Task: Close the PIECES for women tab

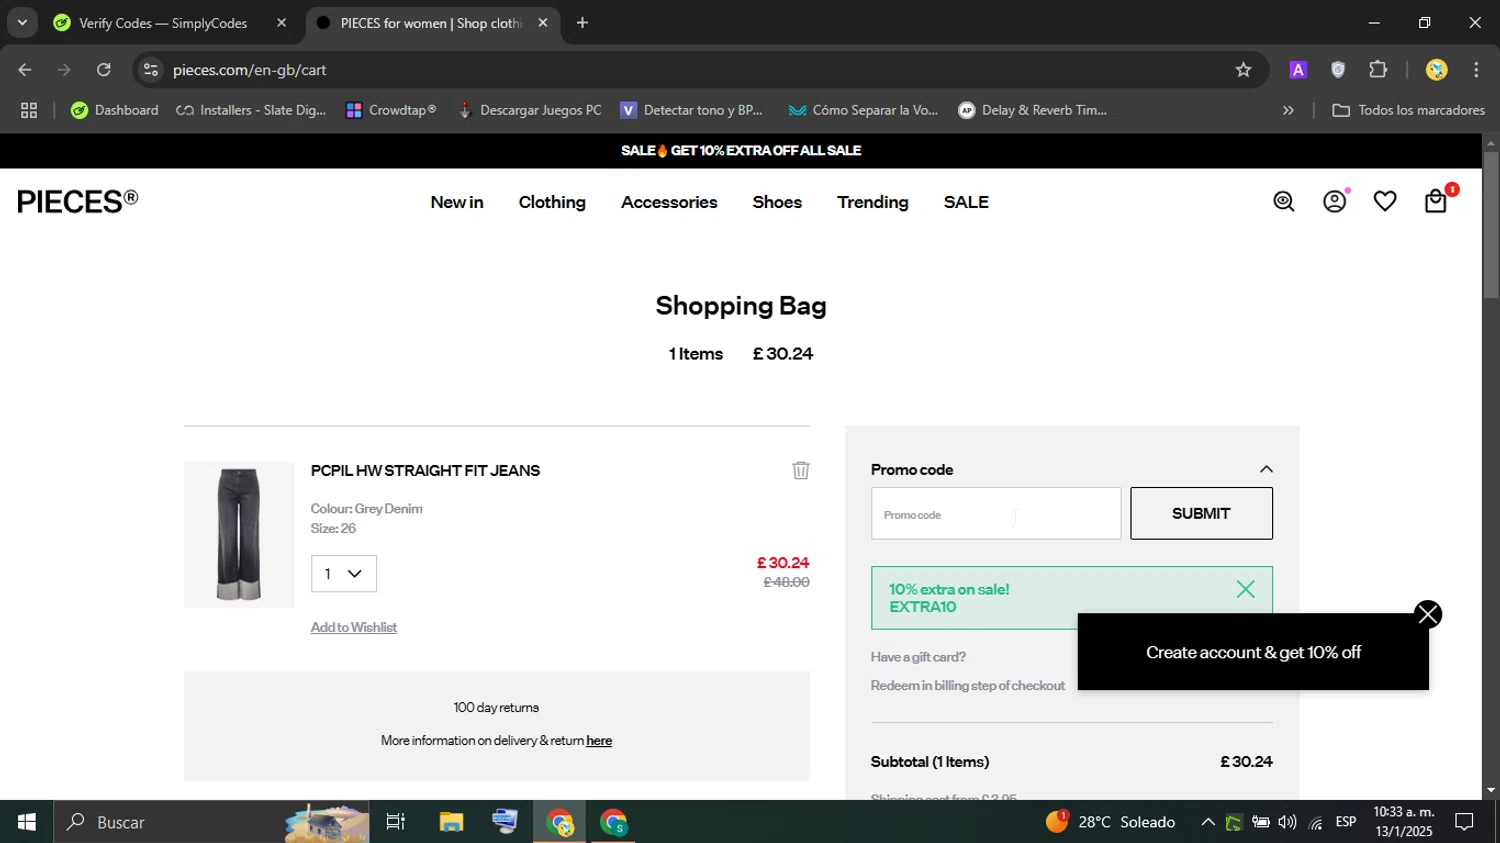Action: 543,23
